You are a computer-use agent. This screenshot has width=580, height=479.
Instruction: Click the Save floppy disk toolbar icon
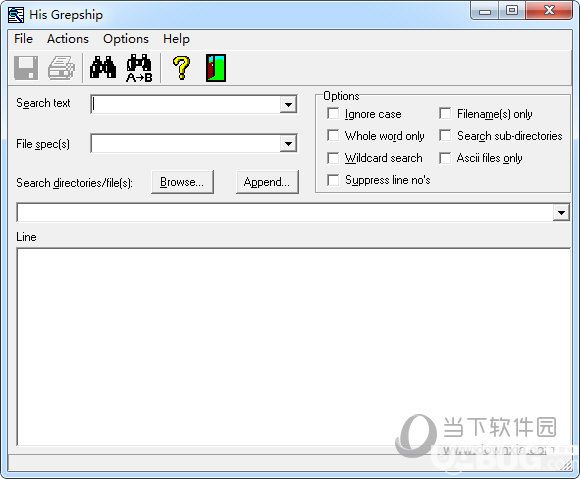pos(26,68)
